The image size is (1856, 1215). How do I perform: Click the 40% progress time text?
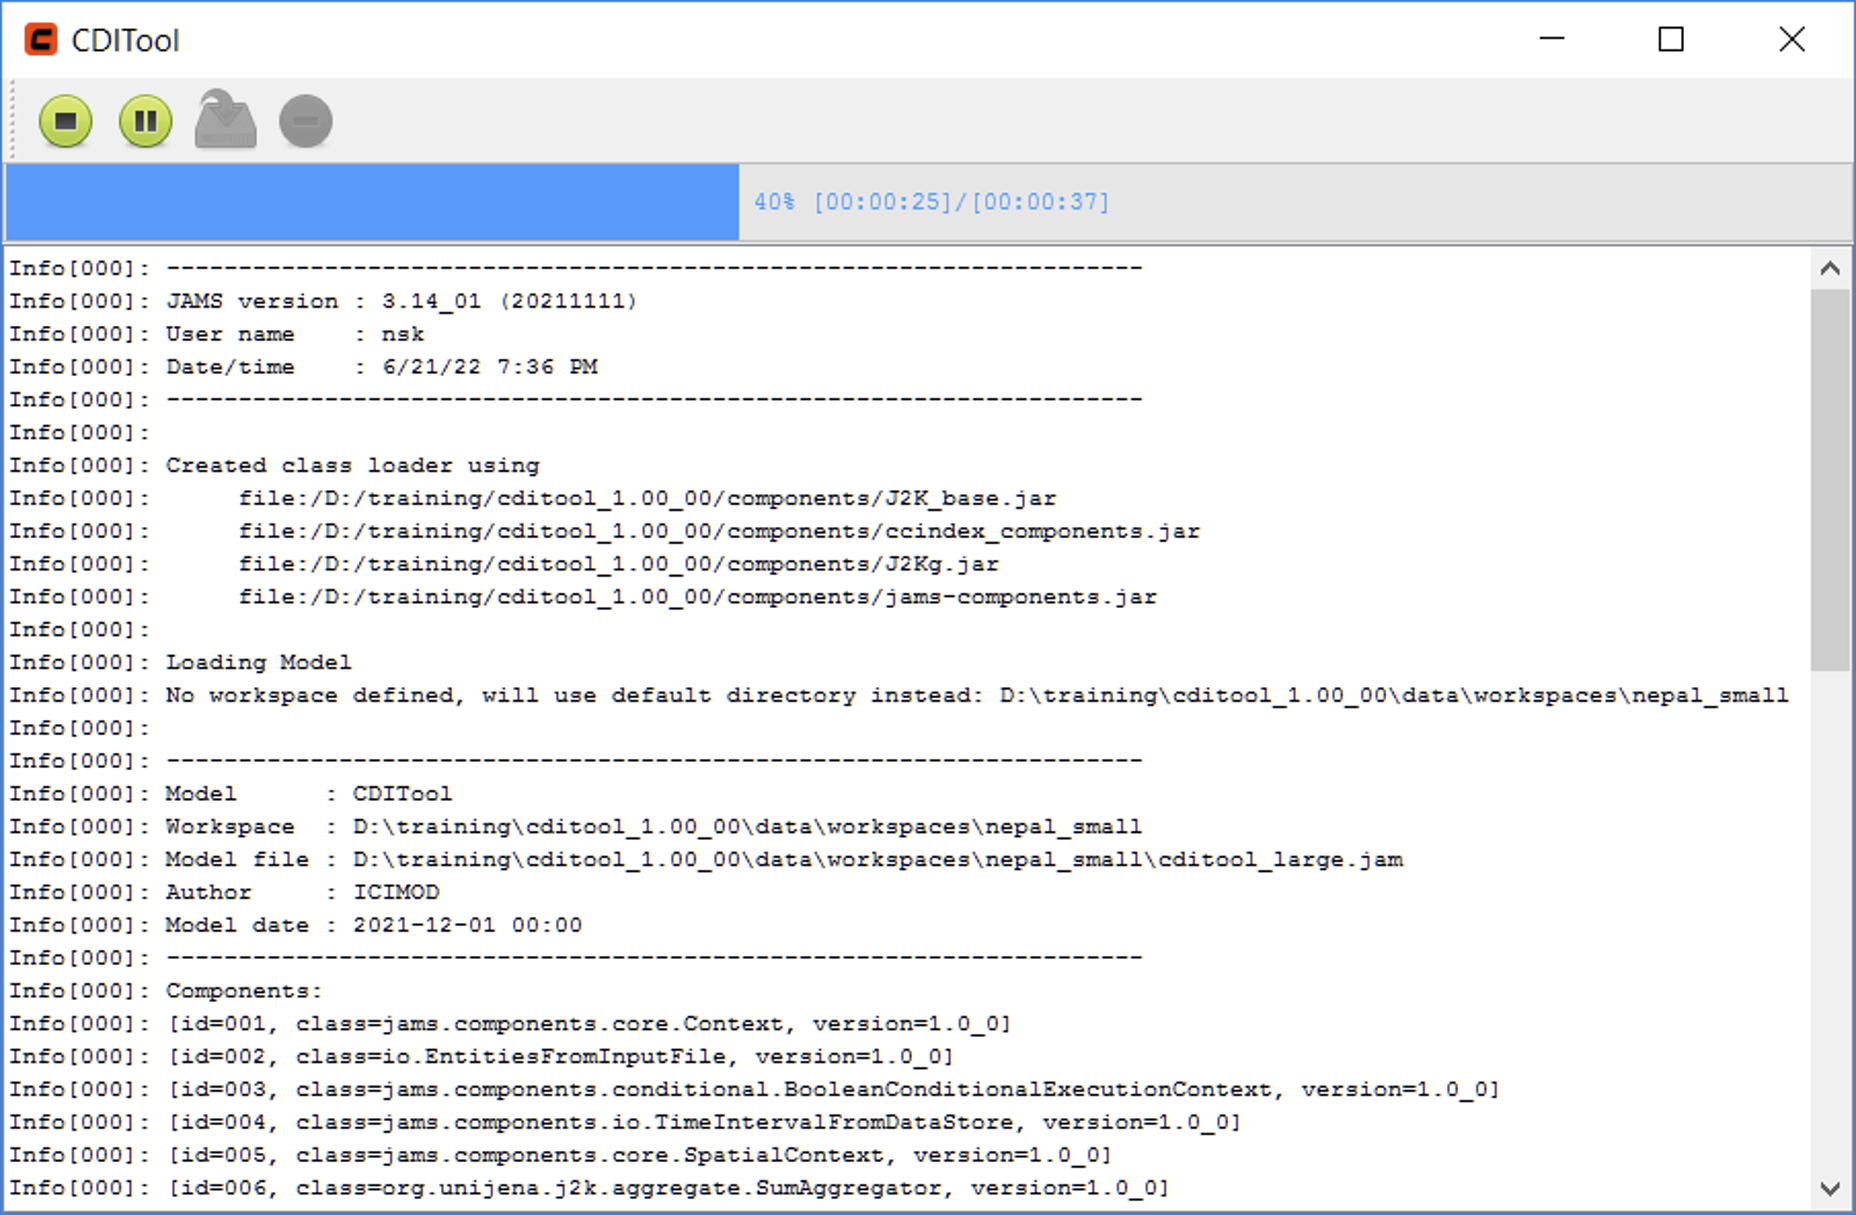click(931, 202)
